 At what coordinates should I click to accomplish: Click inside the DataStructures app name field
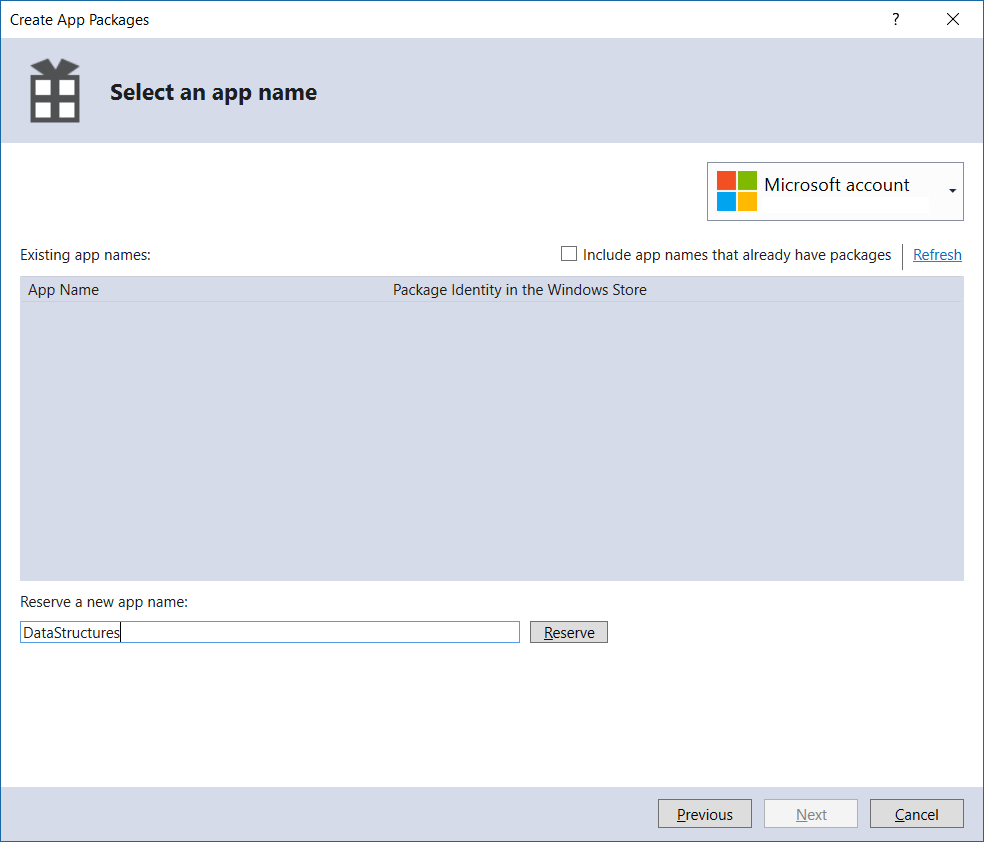pyautogui.click(x=270, y=631)
